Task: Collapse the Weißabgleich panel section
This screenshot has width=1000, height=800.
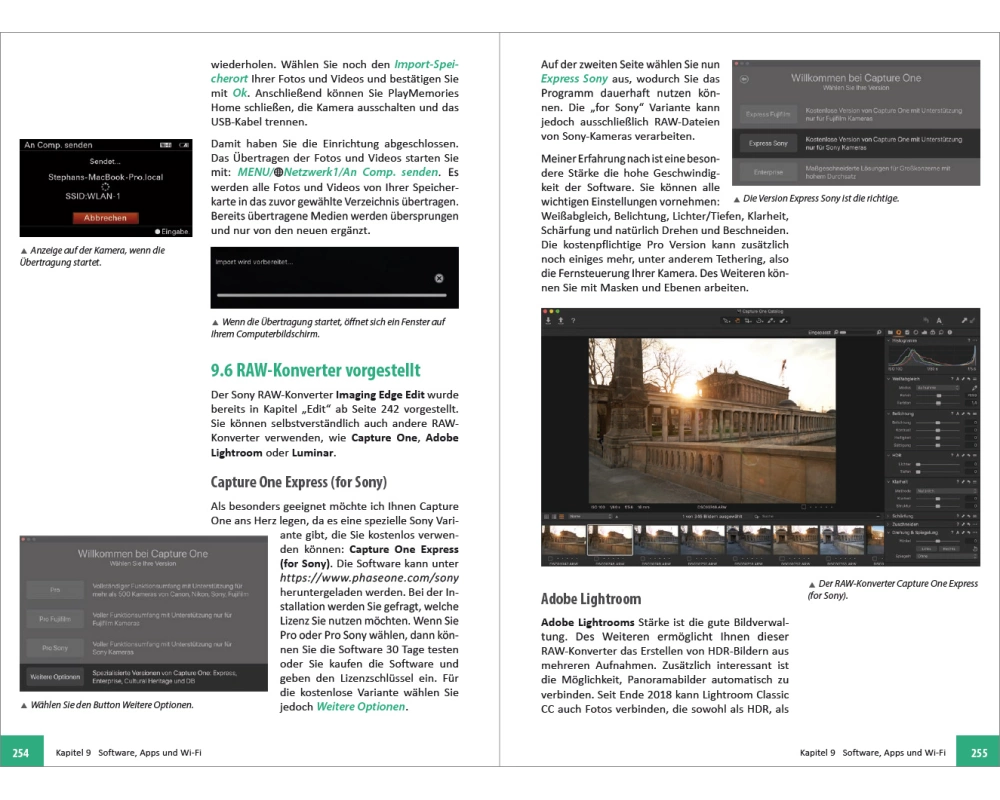Action: click(891, 379)
